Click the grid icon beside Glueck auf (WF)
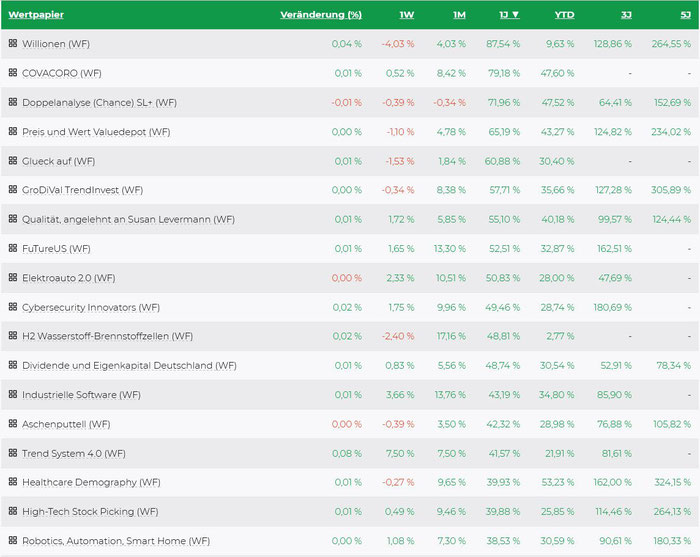 click(x=13, y=160)
